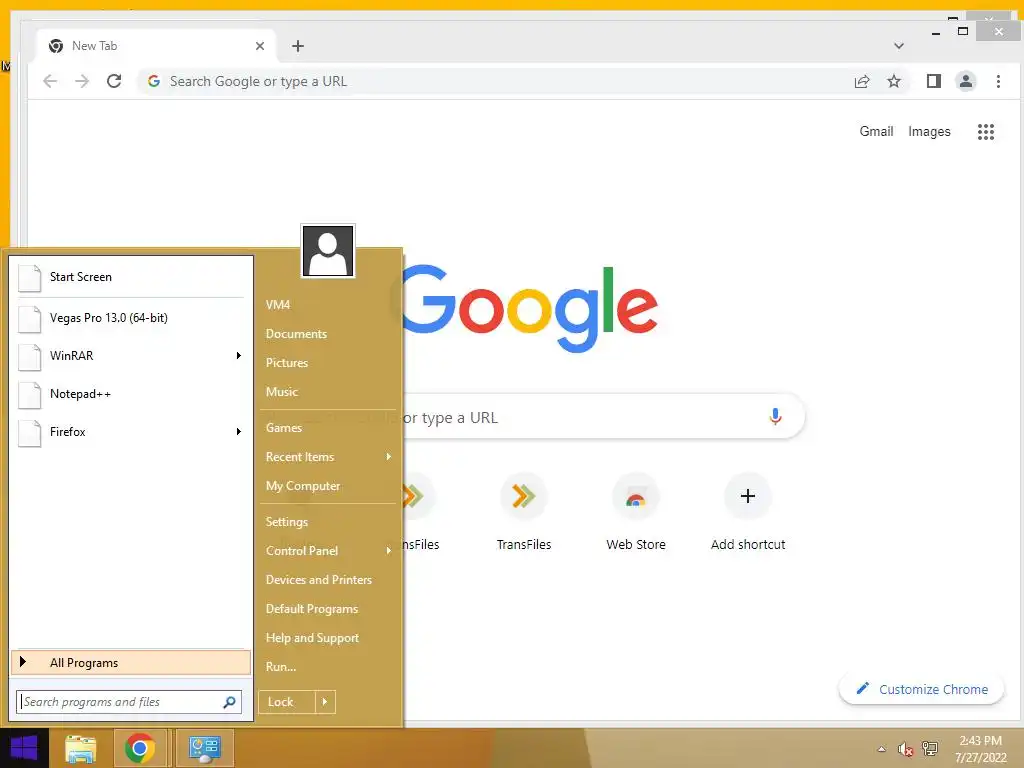
Task: Expand the tab search chevron
Action: point(899,46)
